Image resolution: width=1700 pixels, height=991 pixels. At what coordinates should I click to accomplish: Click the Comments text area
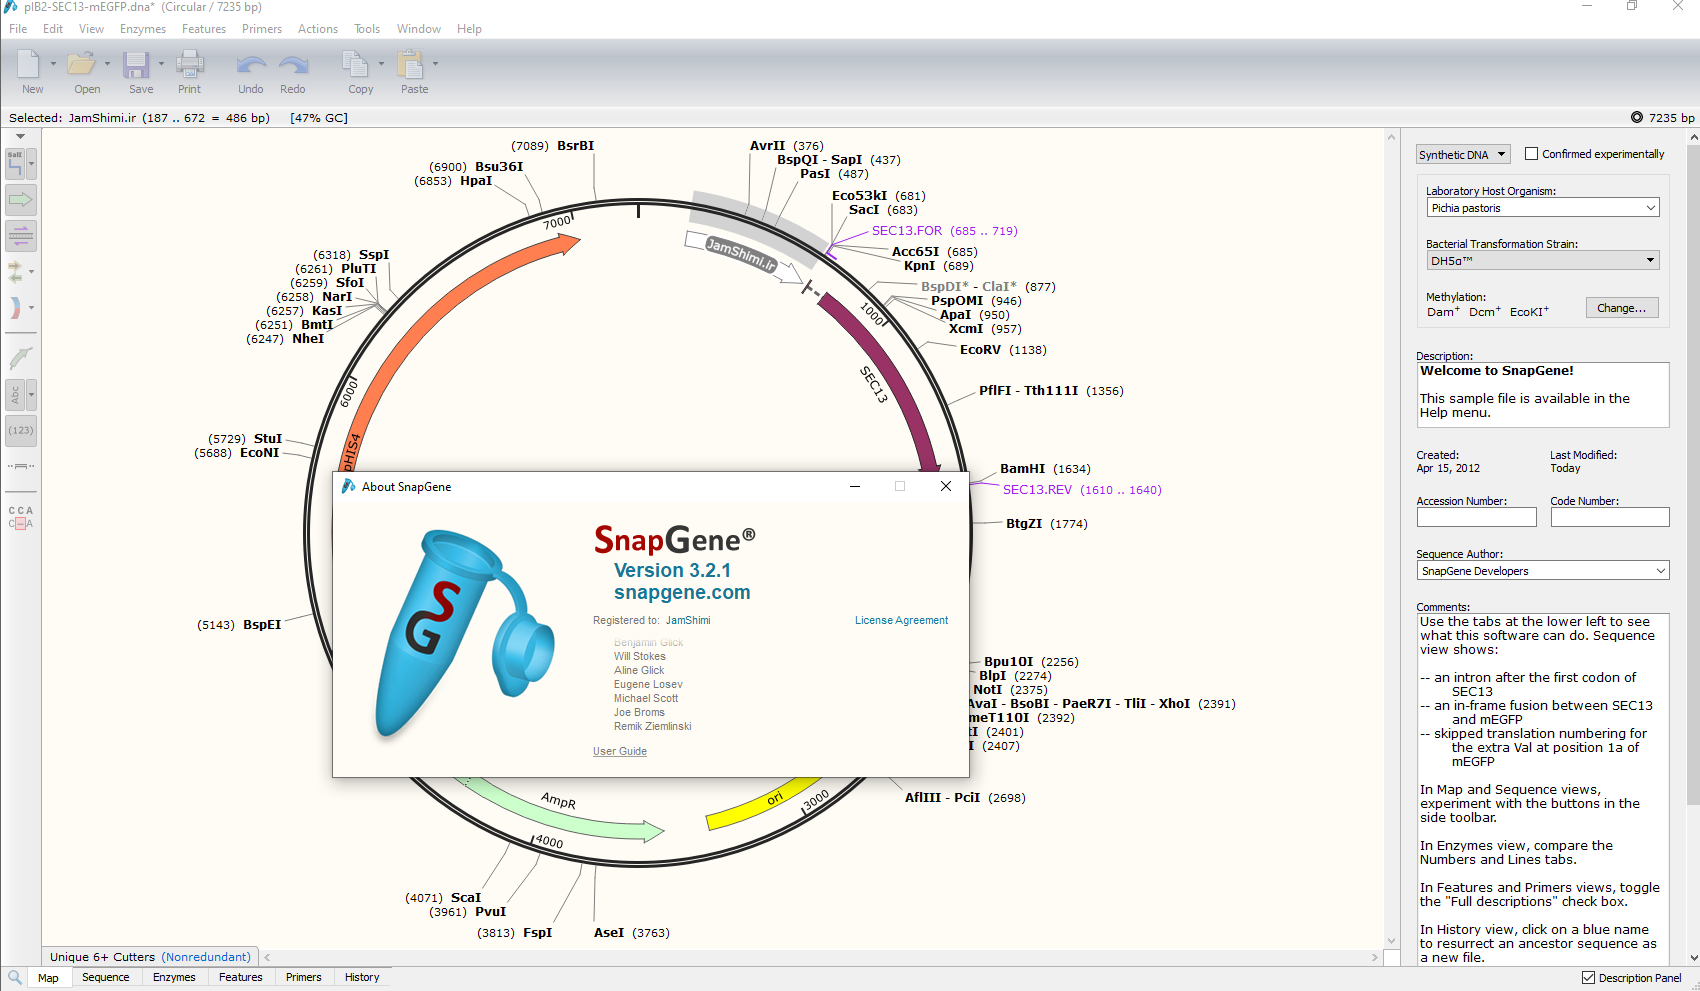[x=1543, y=789]
